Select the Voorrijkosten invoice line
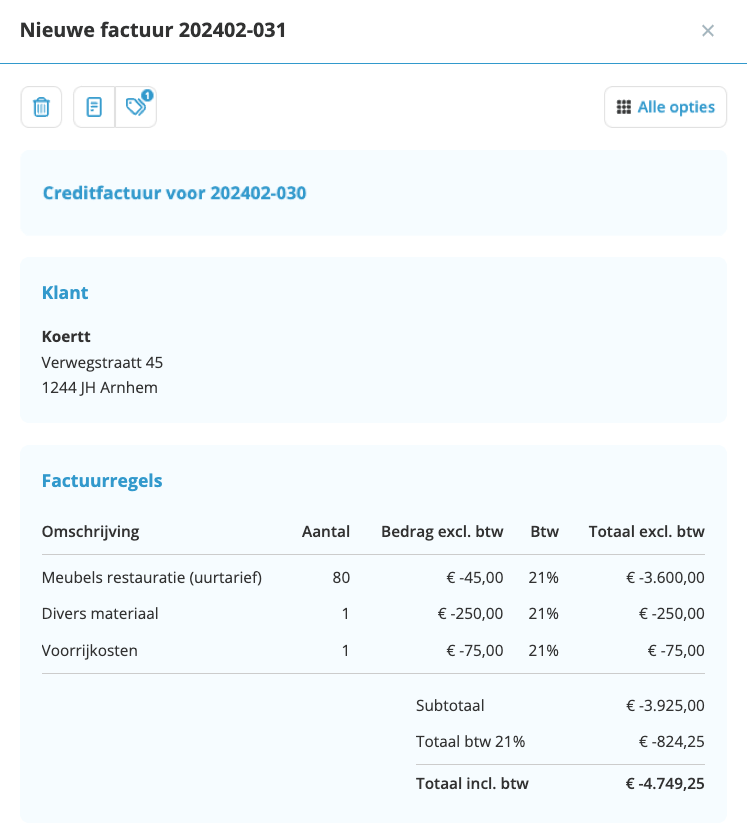Screen dimensions: 747x834 (373, 650)
